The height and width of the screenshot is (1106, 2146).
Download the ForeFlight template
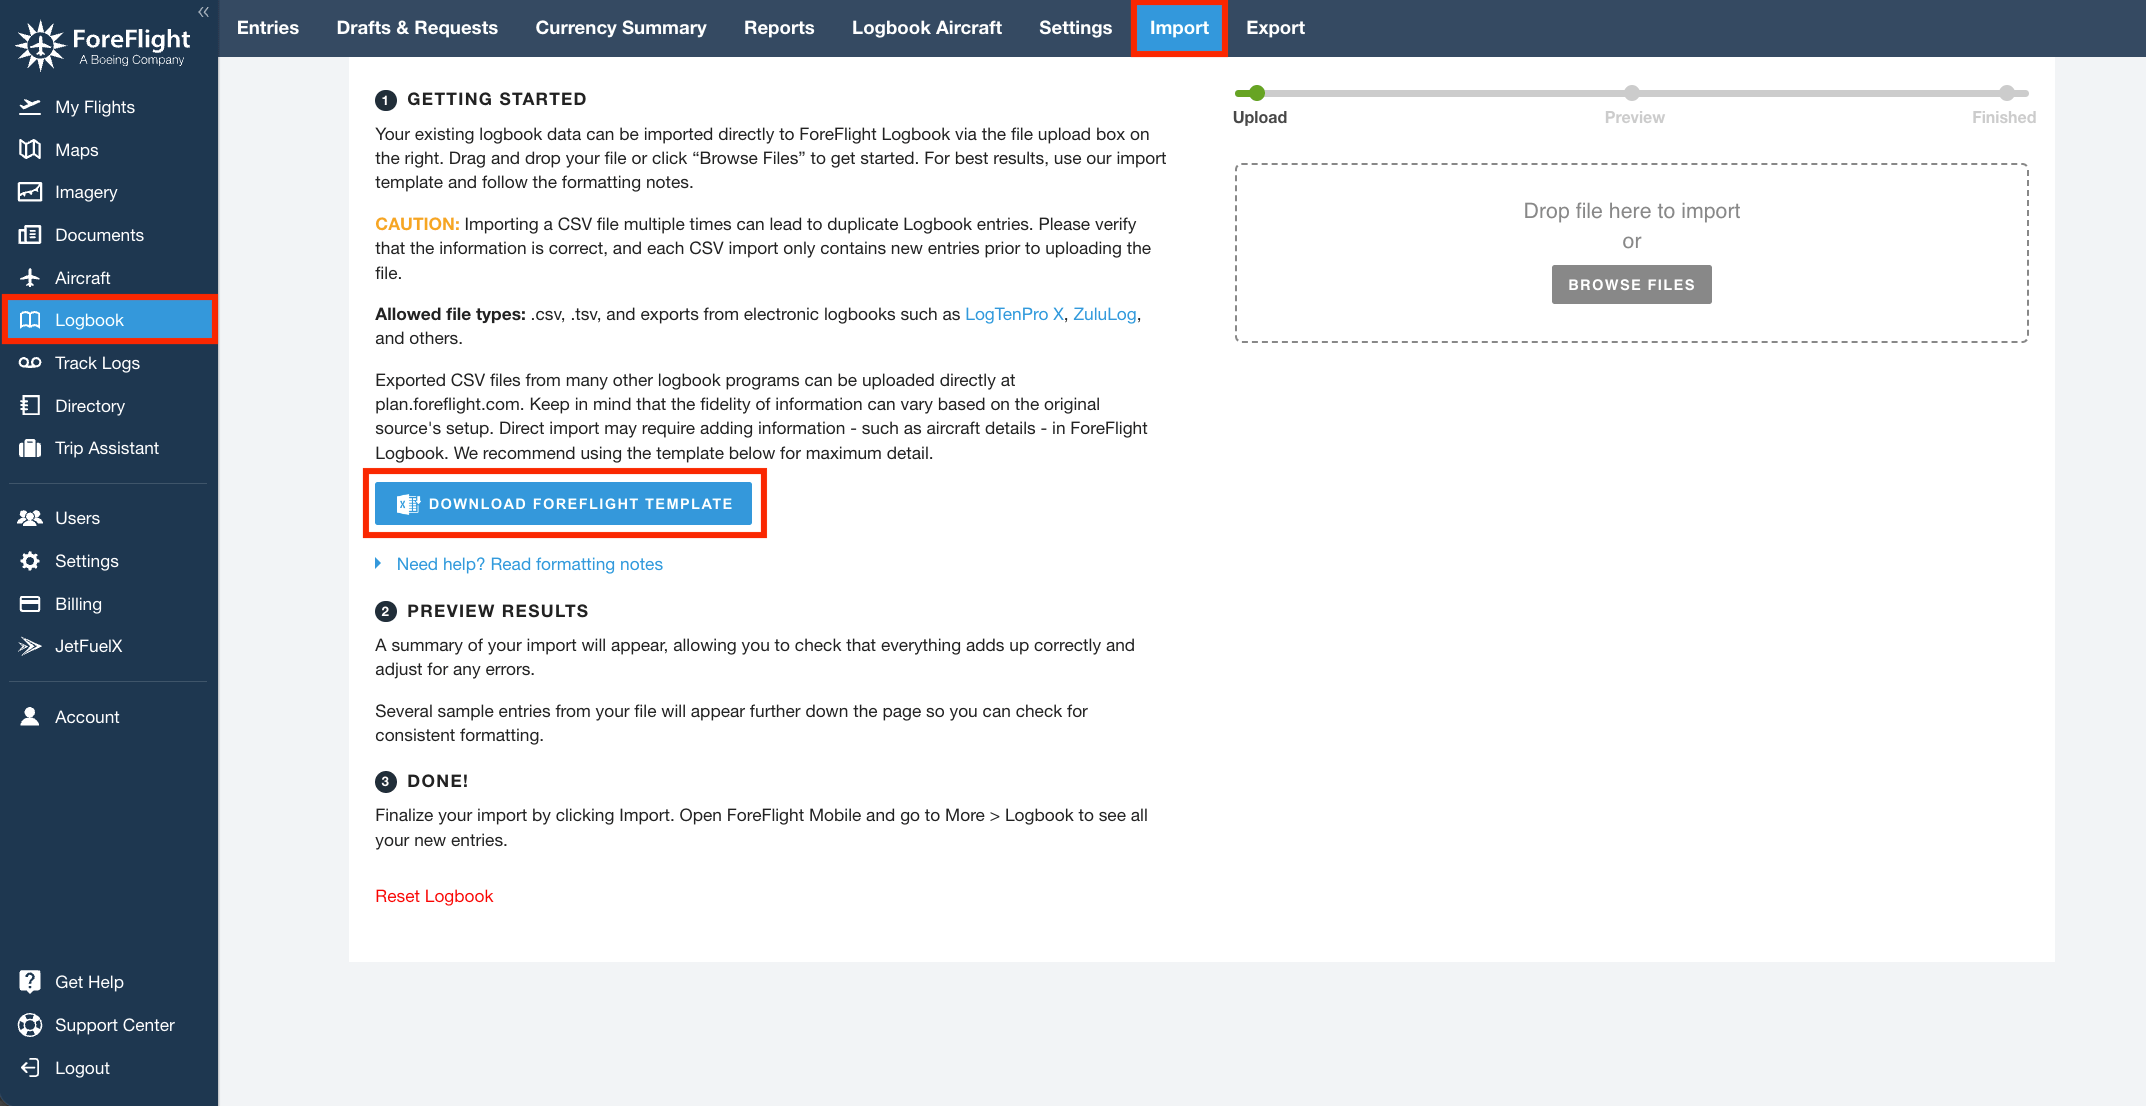pos(563,504)
